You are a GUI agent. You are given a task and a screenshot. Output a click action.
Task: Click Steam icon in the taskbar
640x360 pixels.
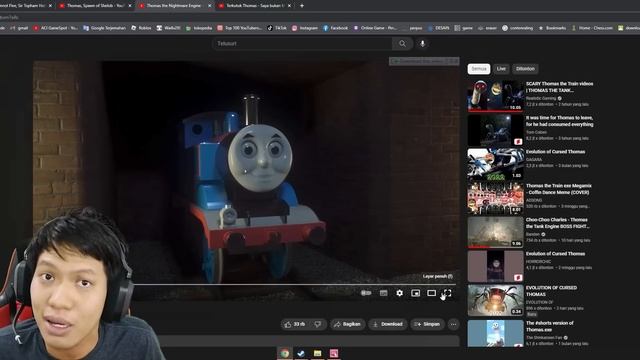(x=301, y=353)
